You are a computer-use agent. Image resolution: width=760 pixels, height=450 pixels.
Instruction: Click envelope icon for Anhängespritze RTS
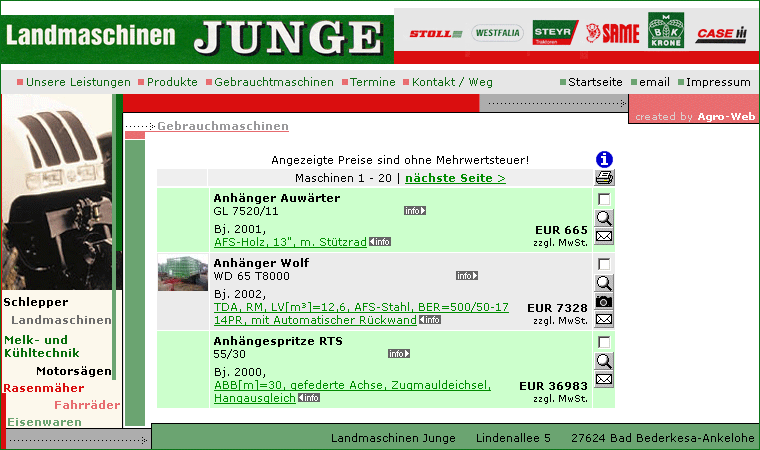pos(604,379)
